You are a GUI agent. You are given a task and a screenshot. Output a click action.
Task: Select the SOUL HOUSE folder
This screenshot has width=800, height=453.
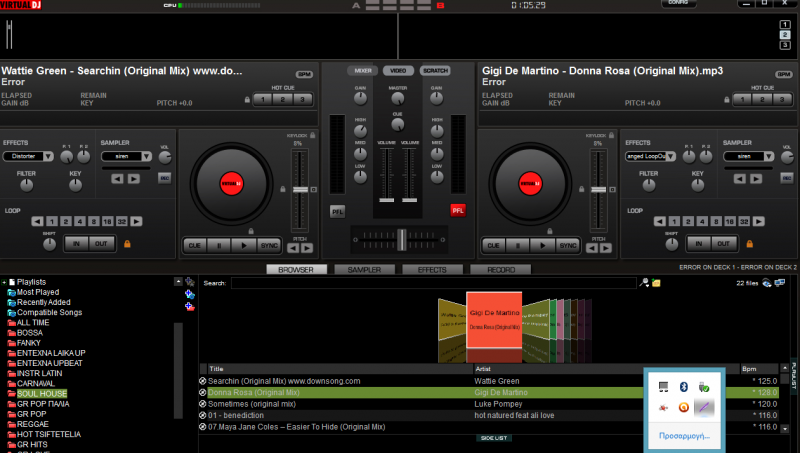point(42,394)
